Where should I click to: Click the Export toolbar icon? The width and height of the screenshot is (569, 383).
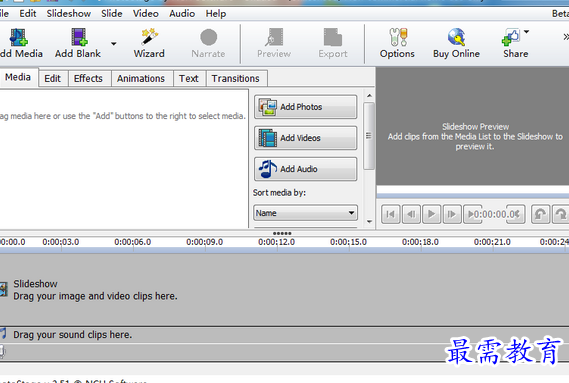pos(333,37)
